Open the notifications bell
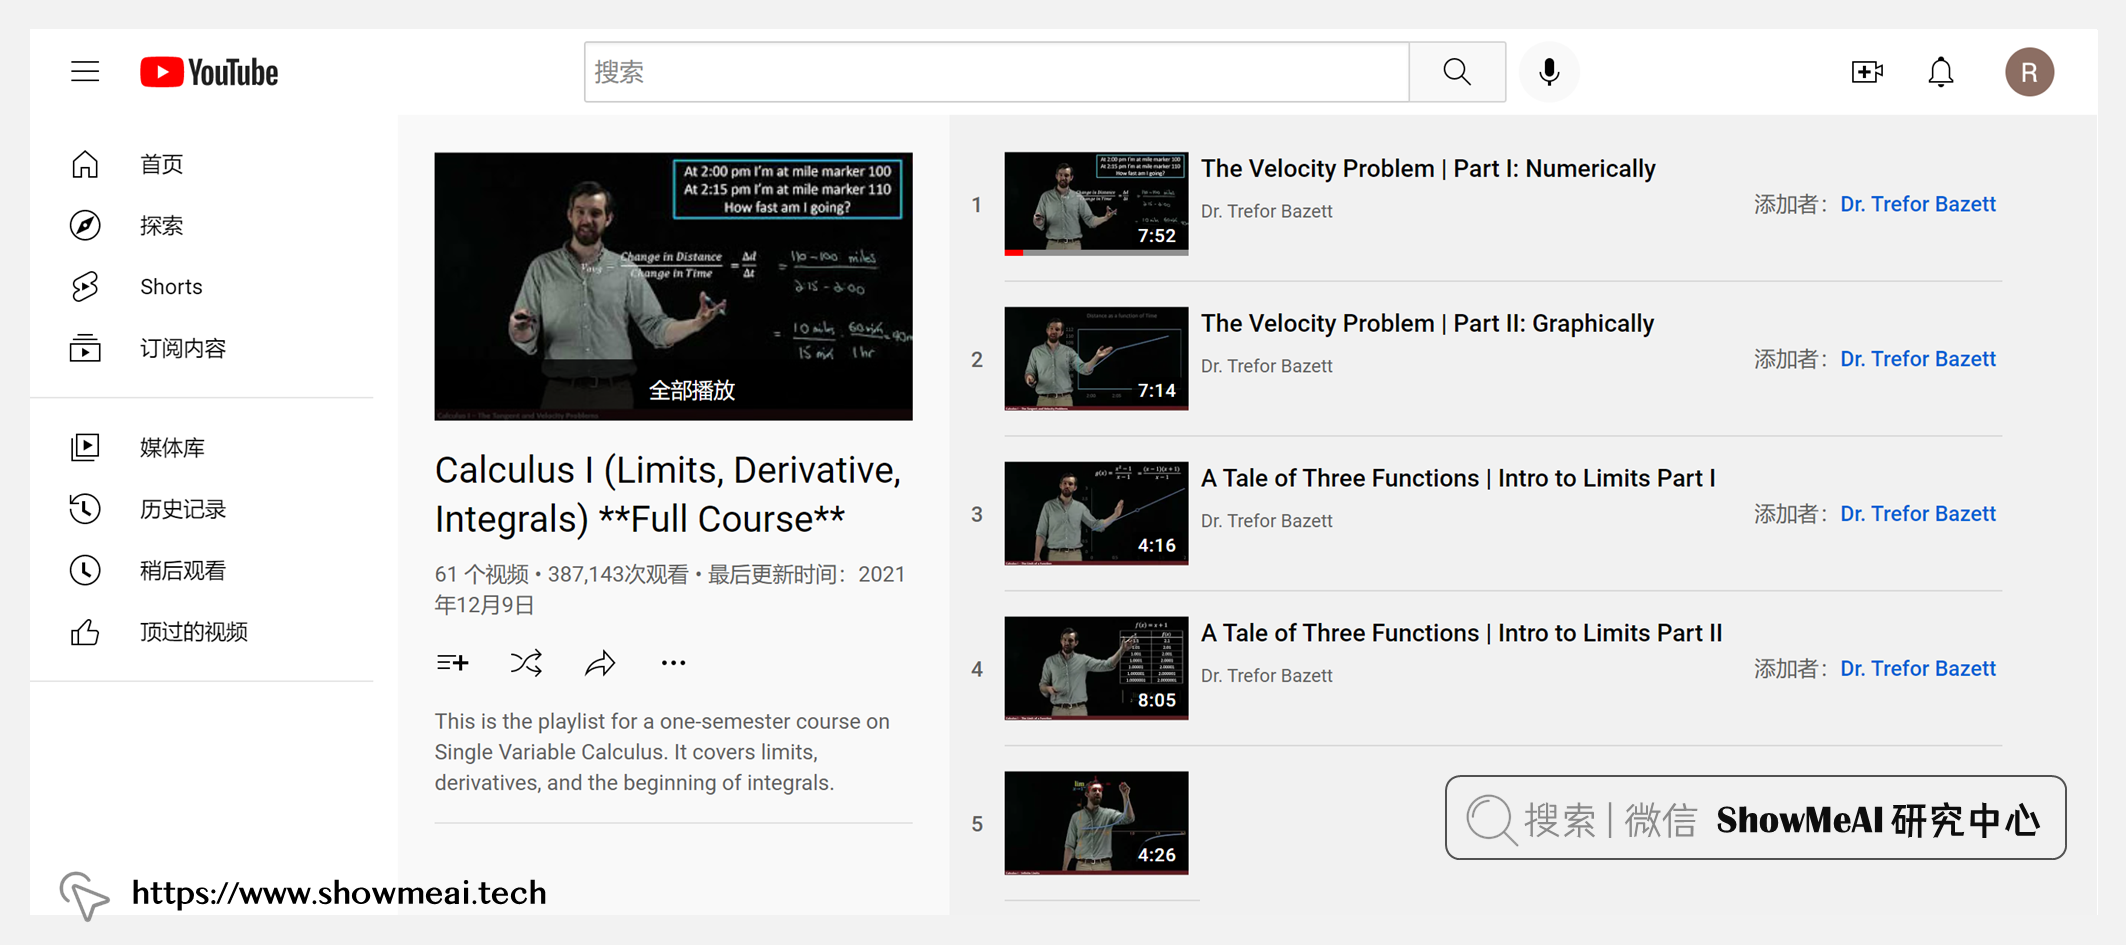This screenshot has height=945, width=2126. (x=1940, y=71)
